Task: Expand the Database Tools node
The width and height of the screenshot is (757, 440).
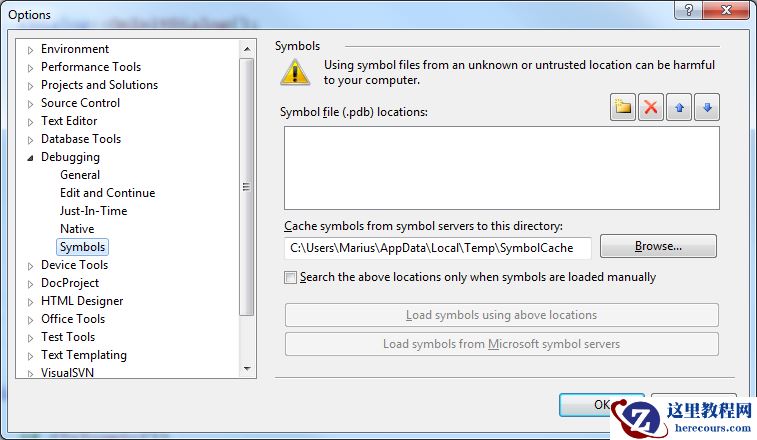Action: (31, 139)
